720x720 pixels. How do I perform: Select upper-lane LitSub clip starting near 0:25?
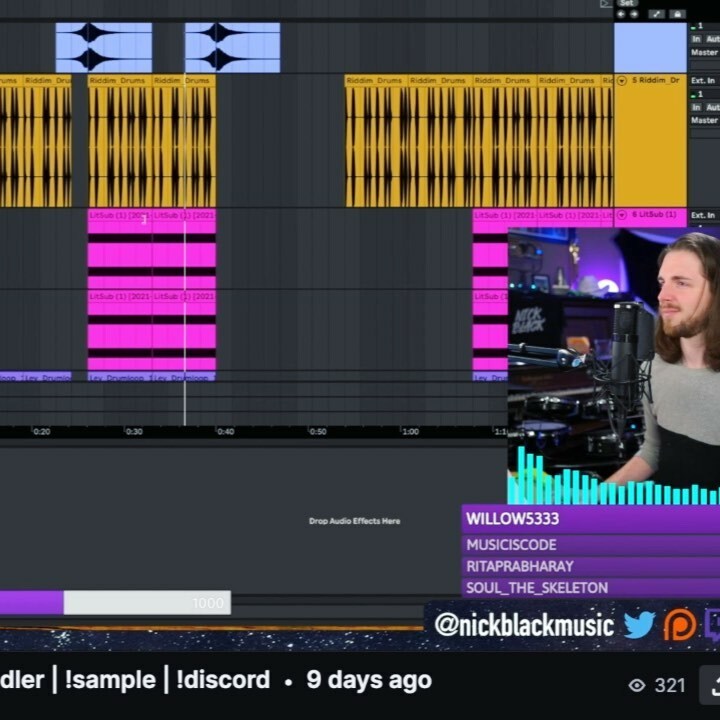(x=120, y=248)
